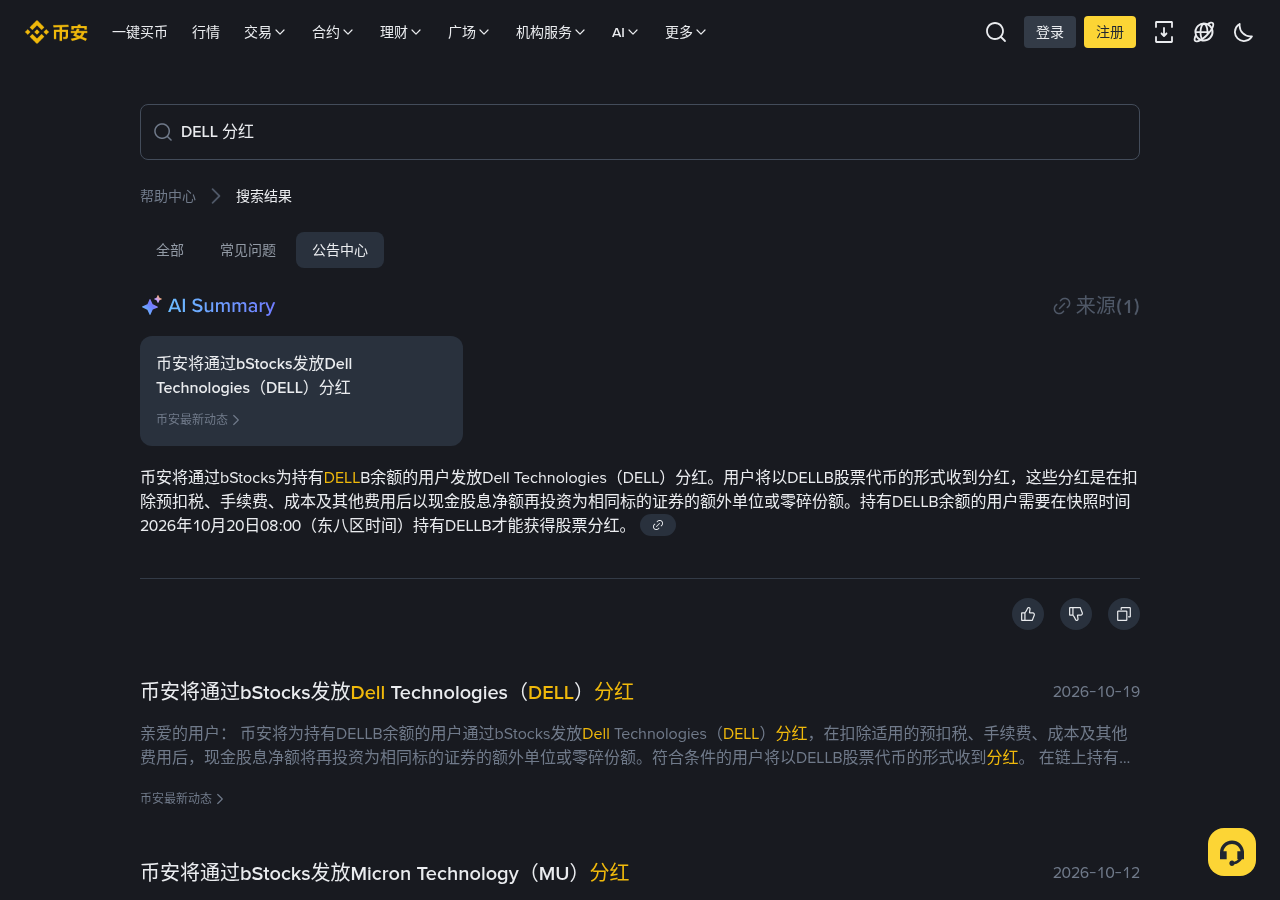Copy the AI summary with the copy icon
This screenshot has height=900, width=1280.
pos(1124,614)
